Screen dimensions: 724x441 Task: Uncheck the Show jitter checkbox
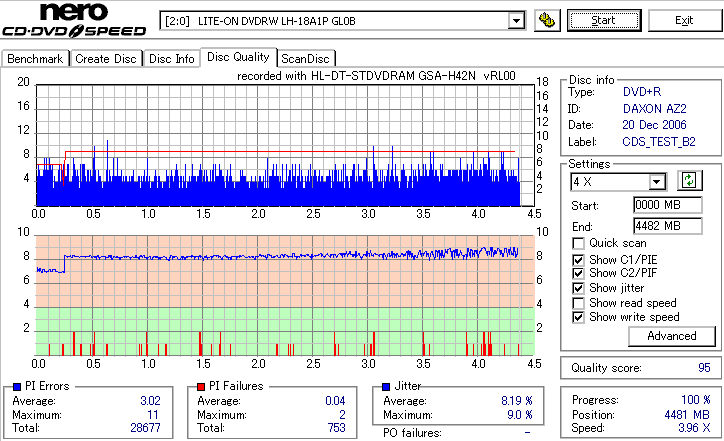tap(578, 288)
